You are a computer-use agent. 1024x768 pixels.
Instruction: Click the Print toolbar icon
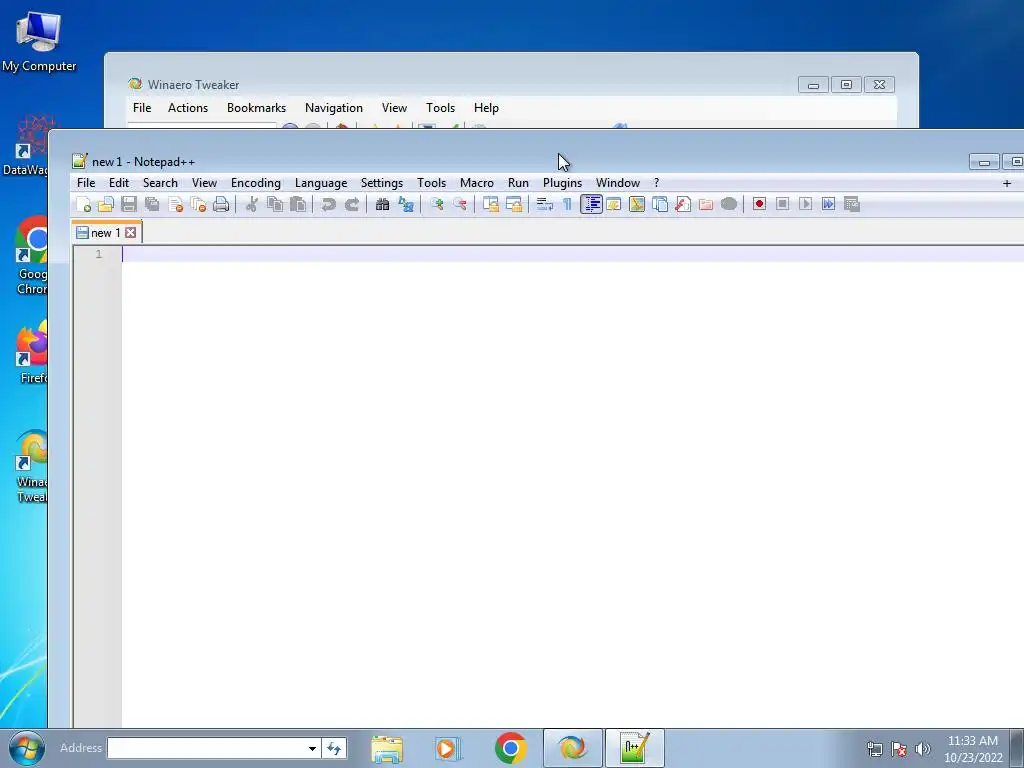(x=221, y=204)
